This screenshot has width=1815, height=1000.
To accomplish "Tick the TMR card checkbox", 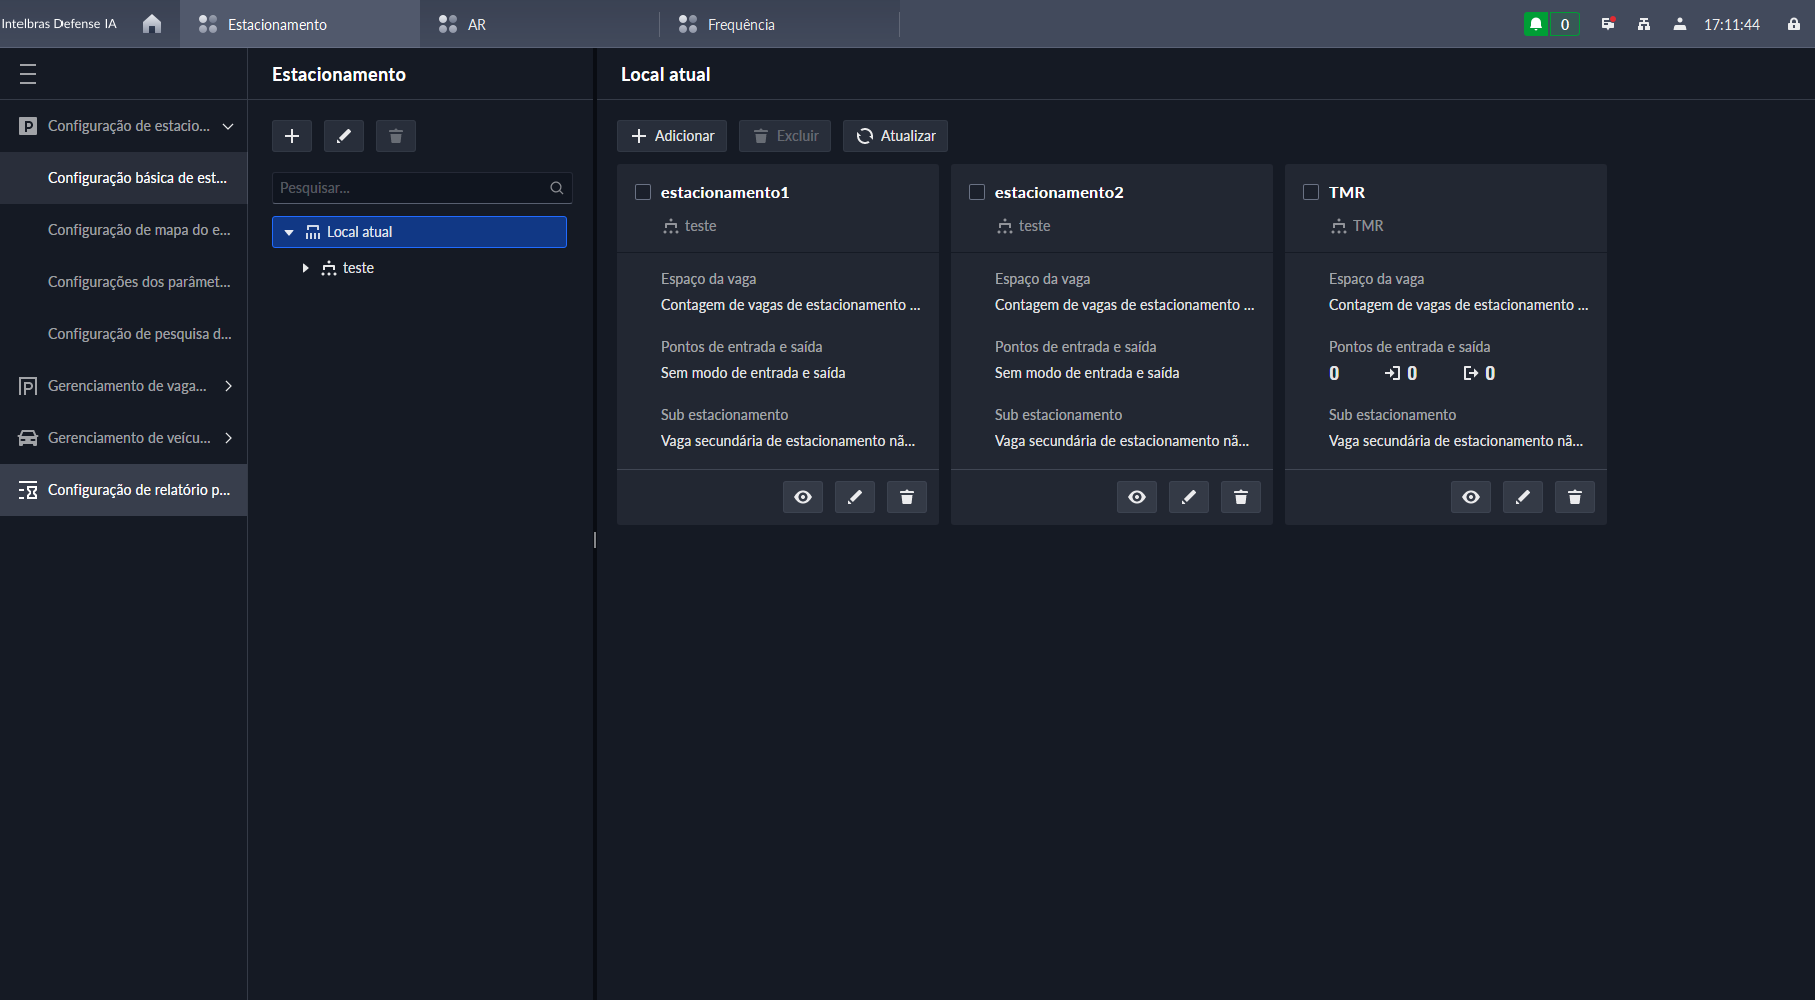I will tap(1311, 192).
